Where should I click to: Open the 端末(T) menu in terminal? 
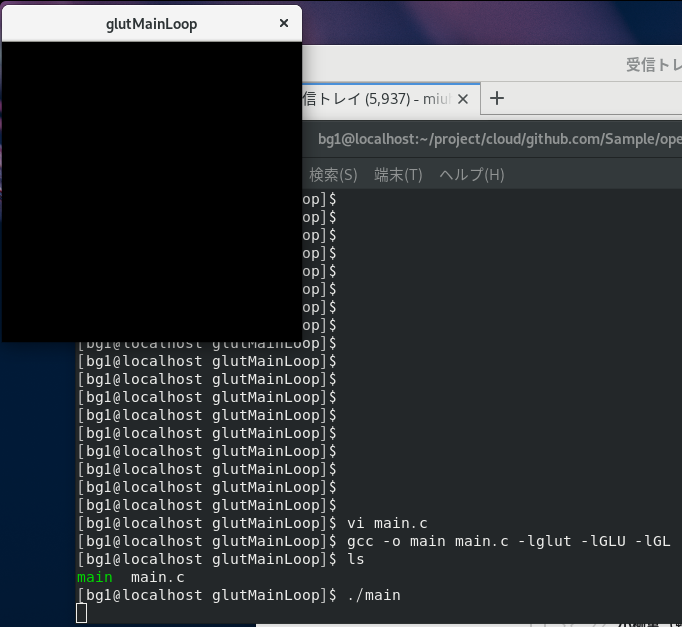[x=398, y=175]
